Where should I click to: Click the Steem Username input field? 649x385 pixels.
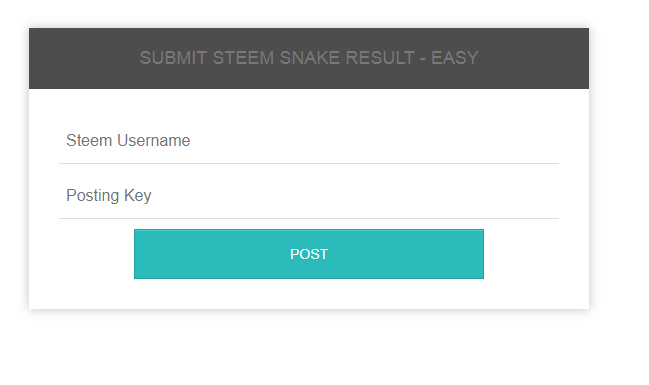[x=309, y=141]
